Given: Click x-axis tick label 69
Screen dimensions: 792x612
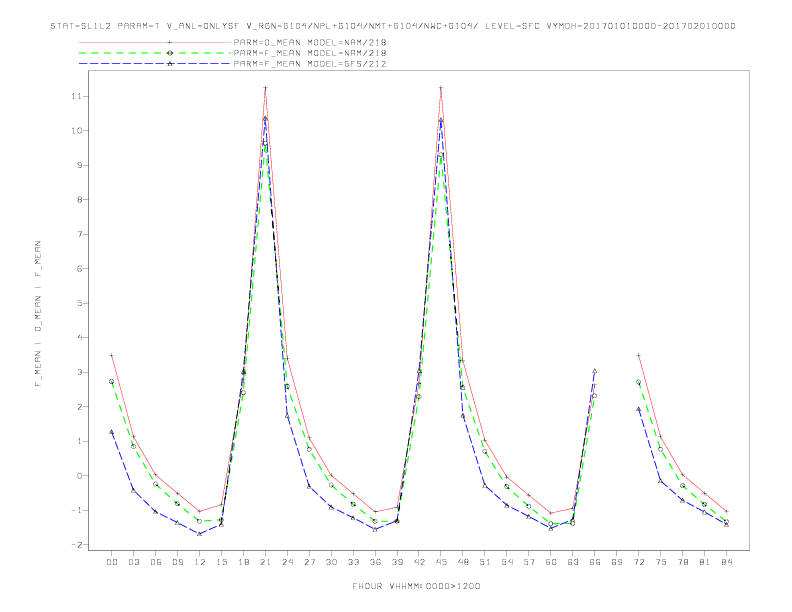Looking at the screenshot, I should (x=617, y=562).
